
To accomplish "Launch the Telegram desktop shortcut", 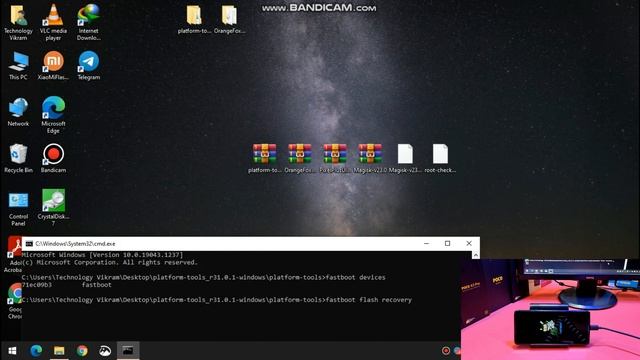I will tap(89, 65).
